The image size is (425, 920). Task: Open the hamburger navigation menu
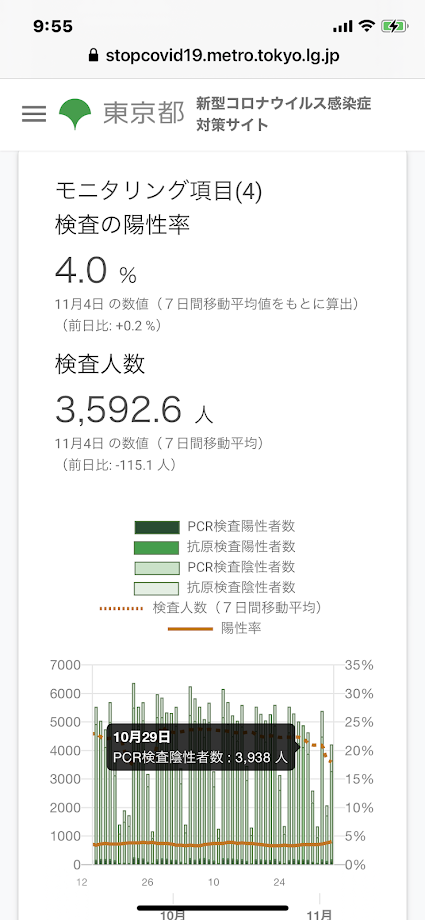pyautogui.click(x=33, y=114)
